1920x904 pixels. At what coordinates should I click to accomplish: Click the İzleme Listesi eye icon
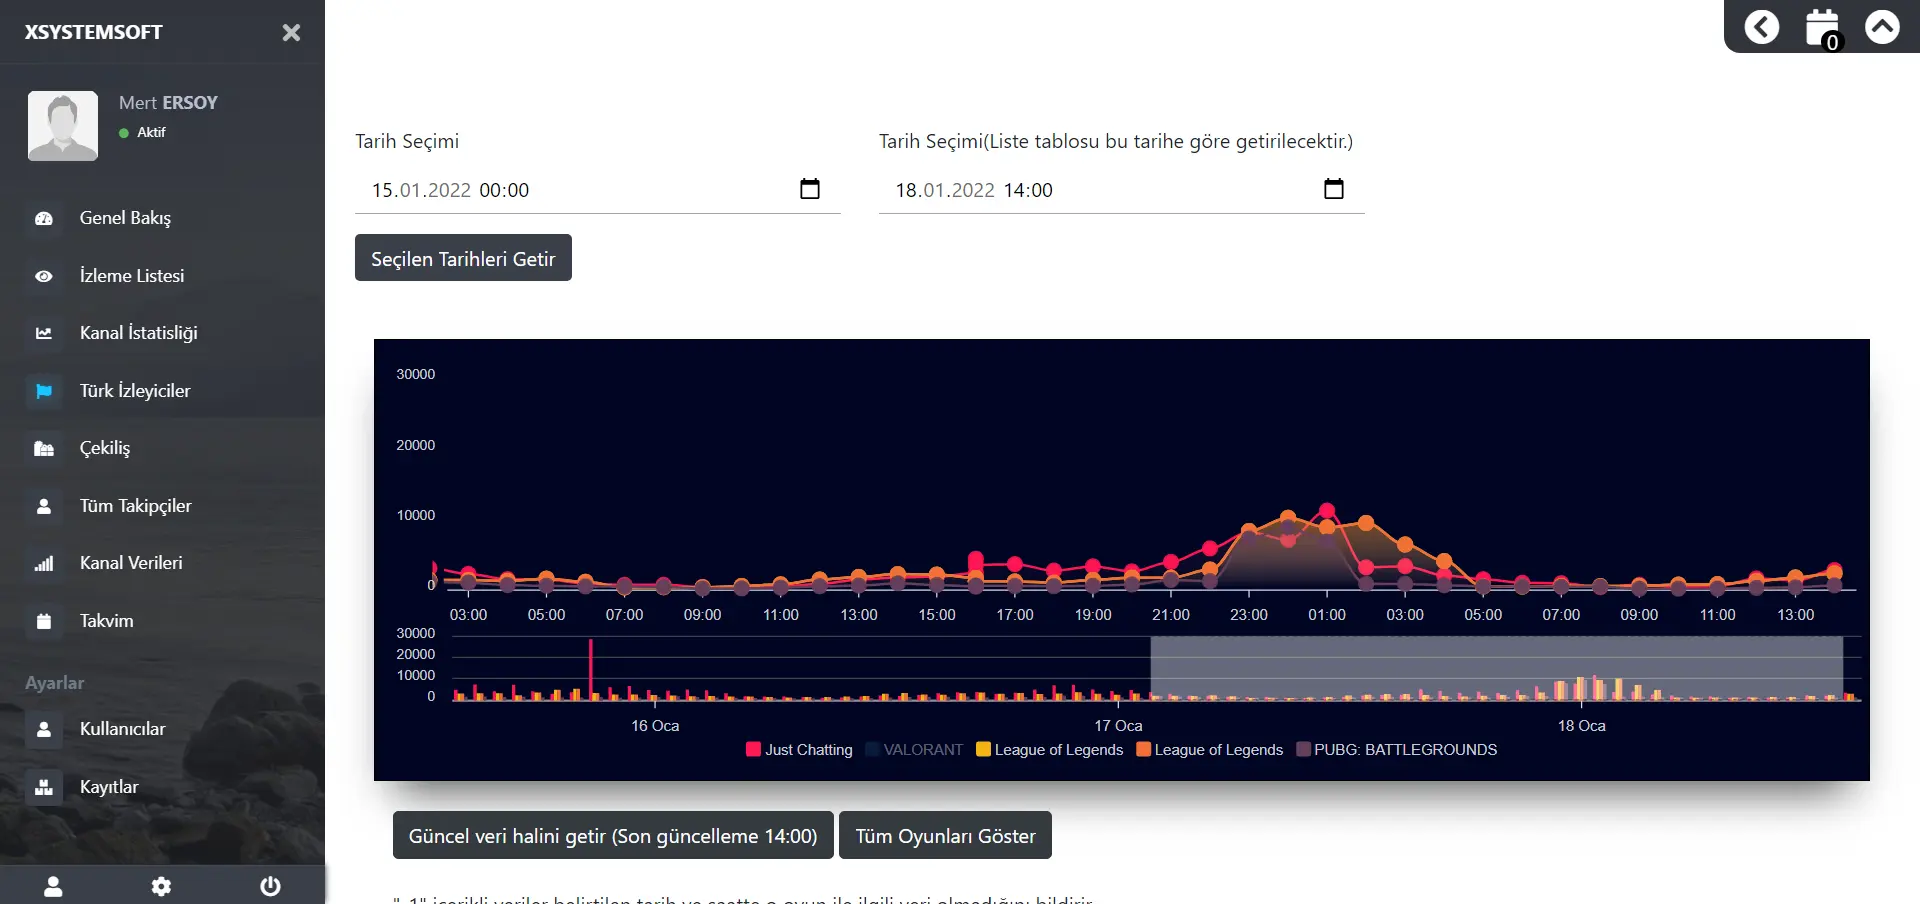pyautogui.click(x=44, y=276)
